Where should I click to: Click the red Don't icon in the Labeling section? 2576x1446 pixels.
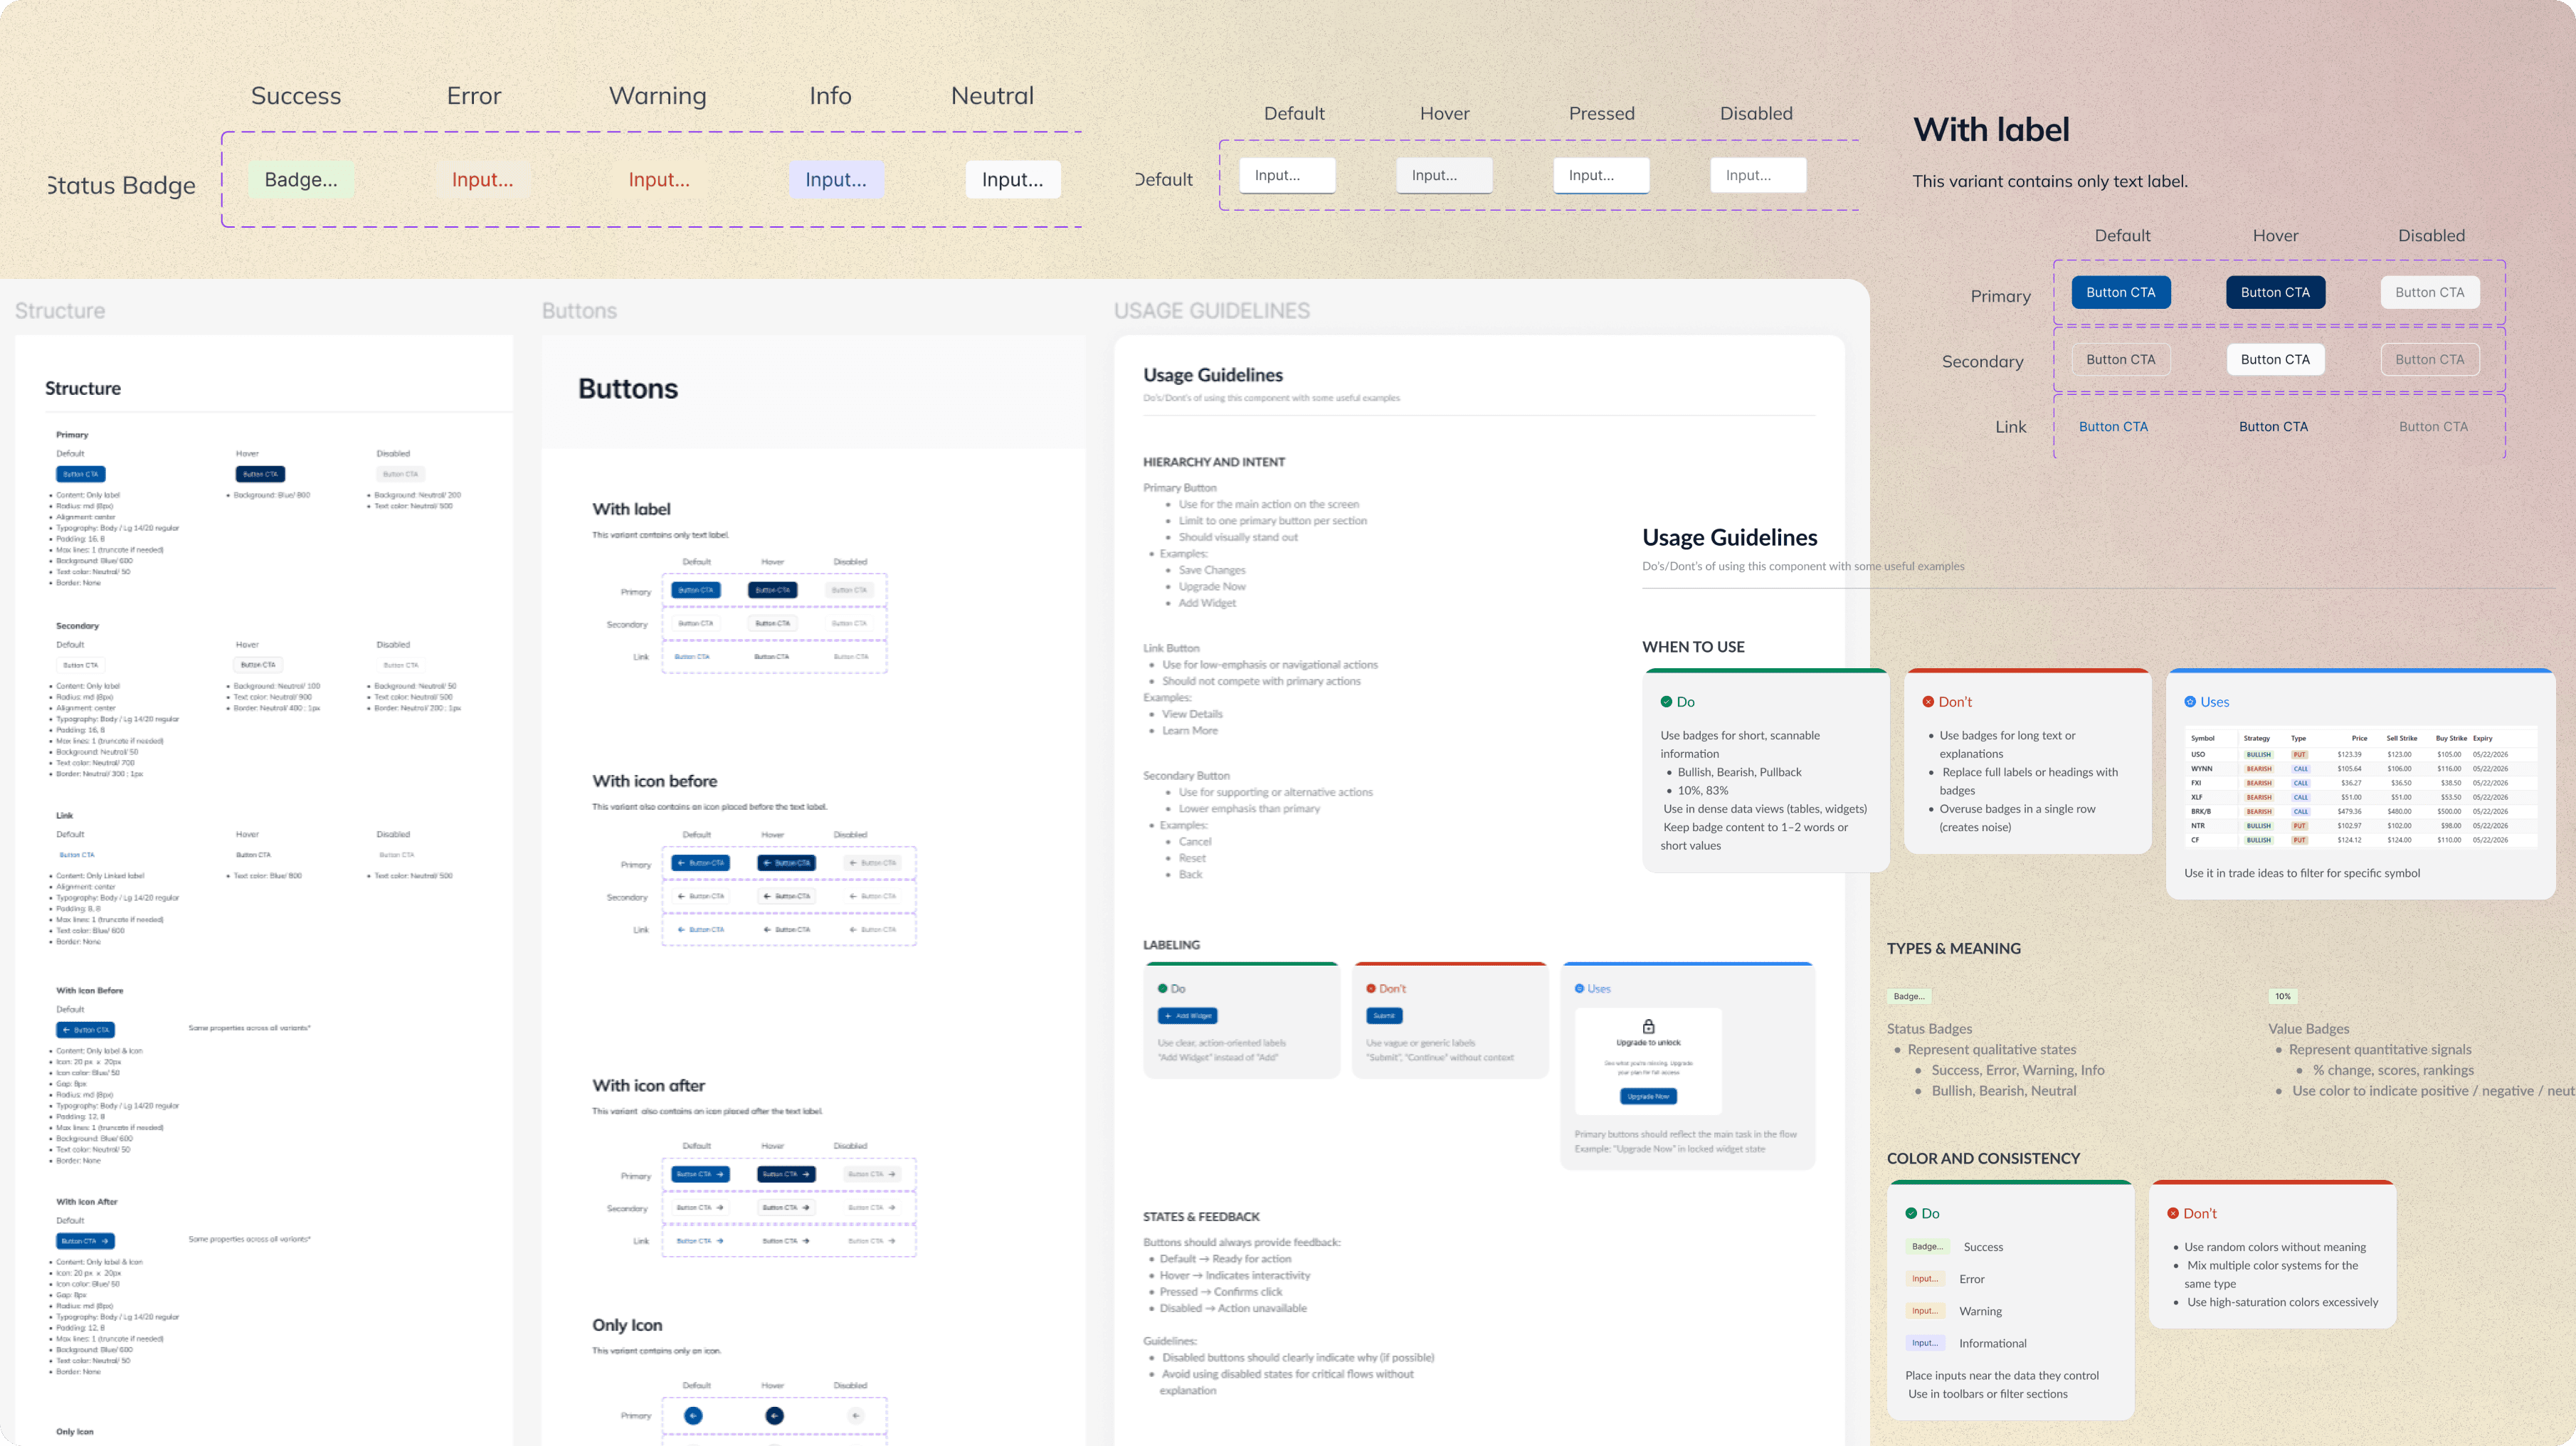(1371, 988)
